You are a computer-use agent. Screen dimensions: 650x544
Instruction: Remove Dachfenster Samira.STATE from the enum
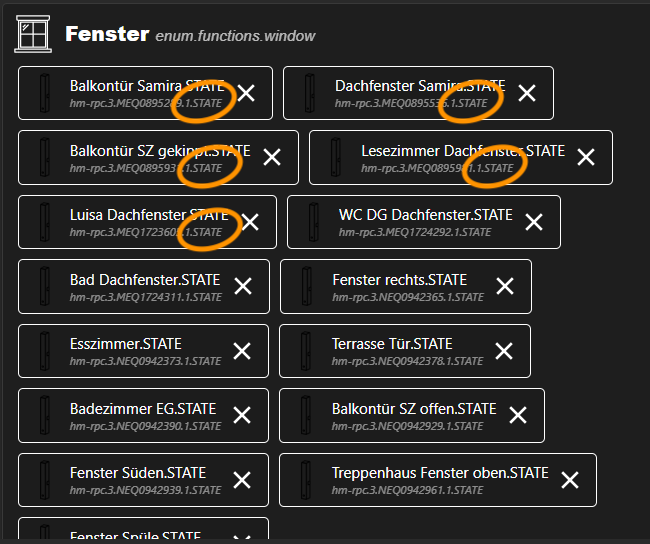pos(527,93)
